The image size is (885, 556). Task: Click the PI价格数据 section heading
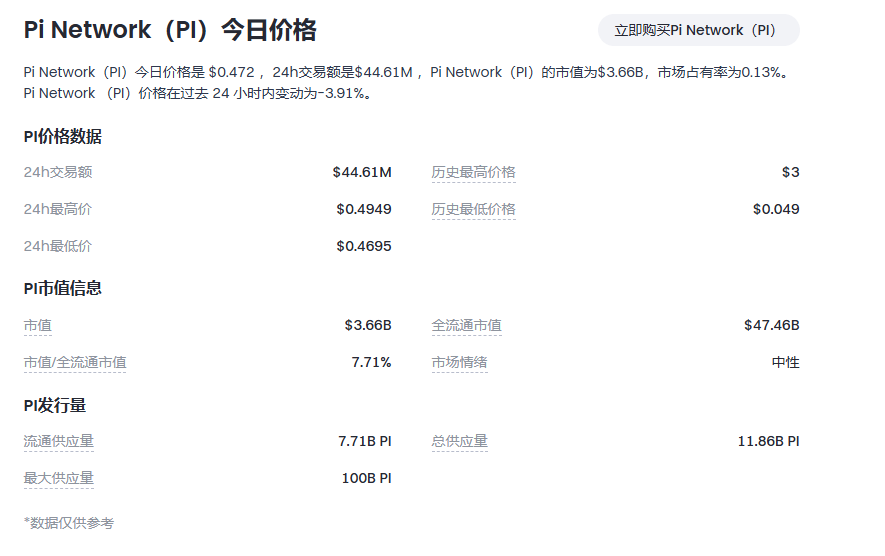click(63, 137)
